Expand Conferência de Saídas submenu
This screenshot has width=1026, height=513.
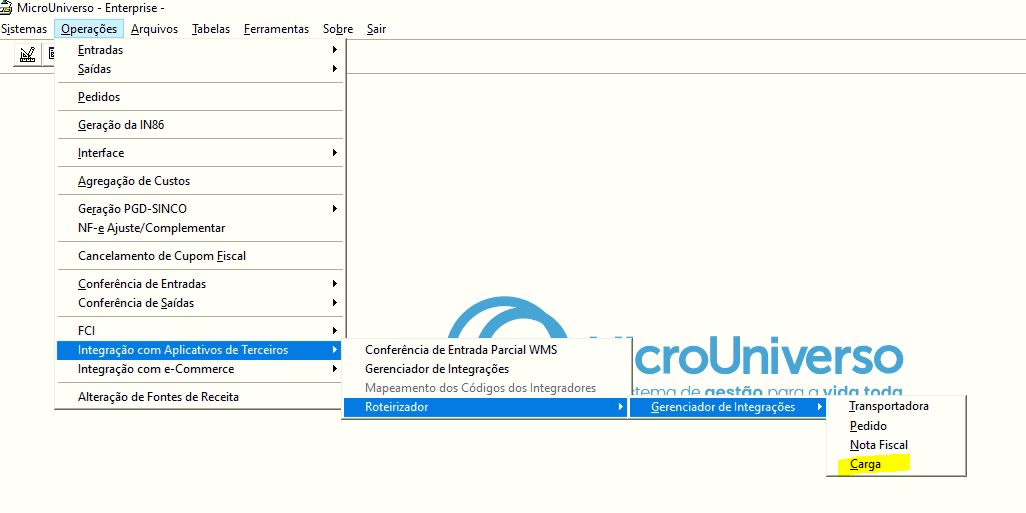click(200, 303)
